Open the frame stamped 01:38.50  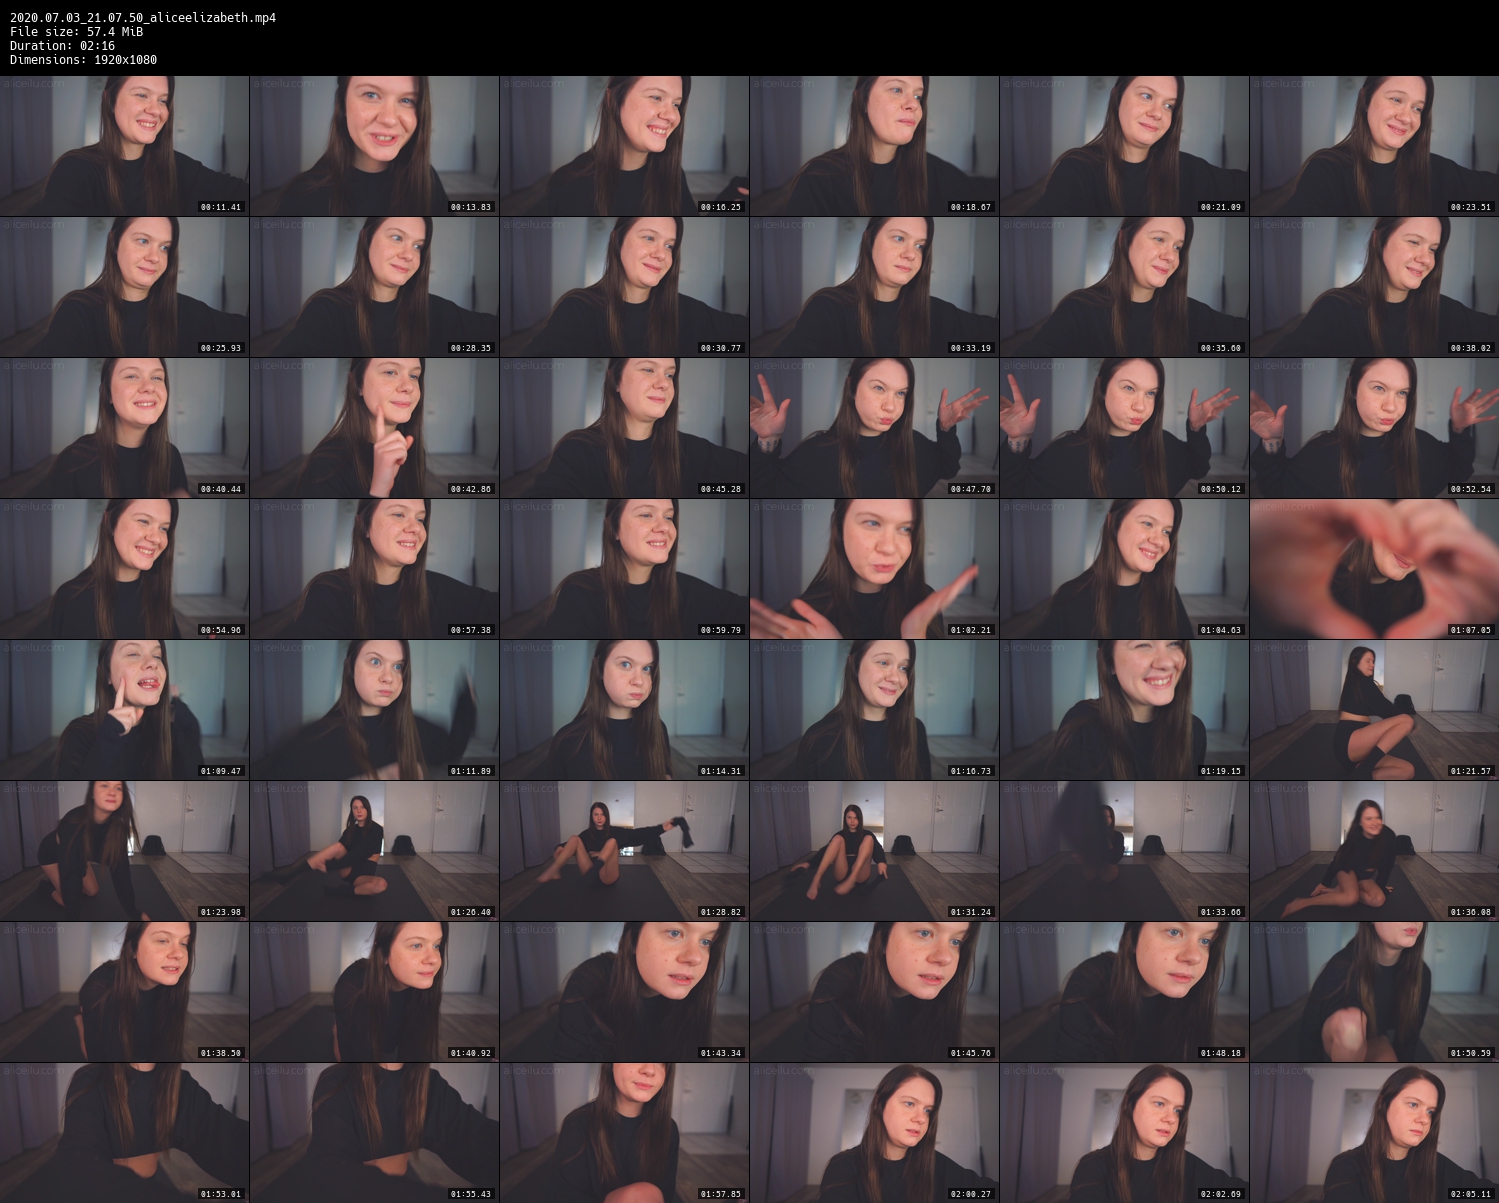tap(124, 991)
